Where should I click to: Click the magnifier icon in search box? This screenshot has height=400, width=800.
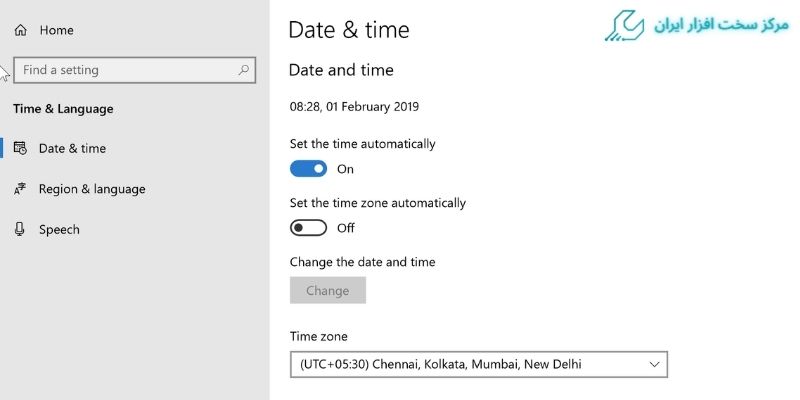coord(243,70)
